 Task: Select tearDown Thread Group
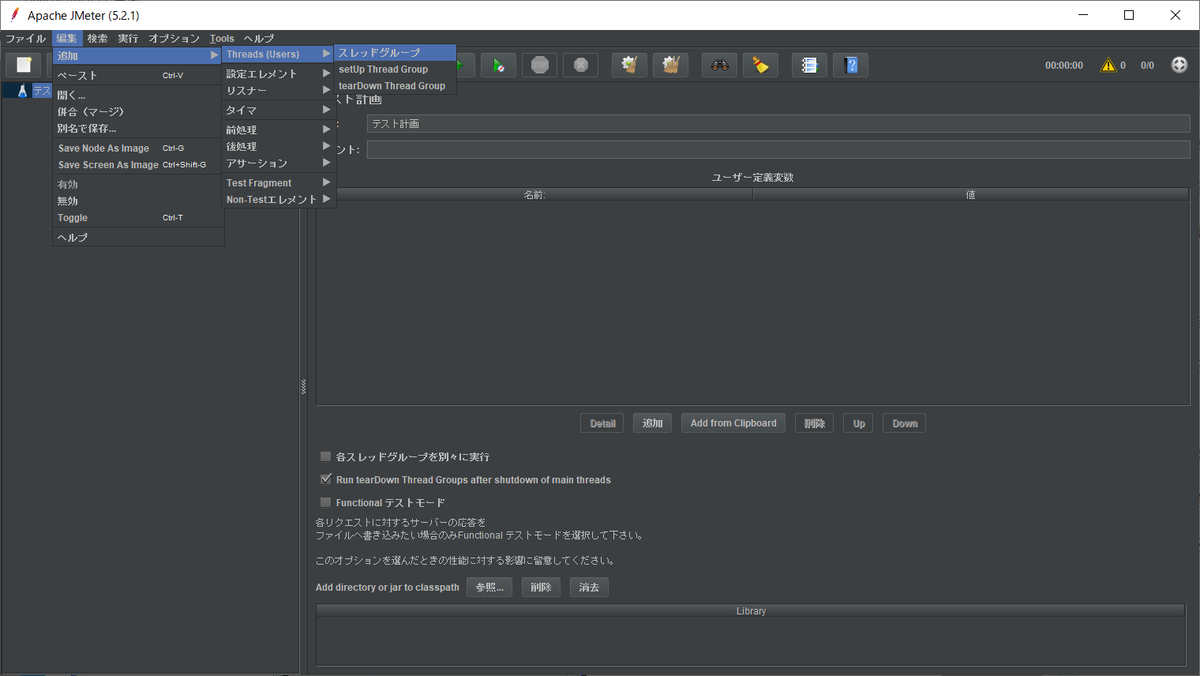point(396,86)
